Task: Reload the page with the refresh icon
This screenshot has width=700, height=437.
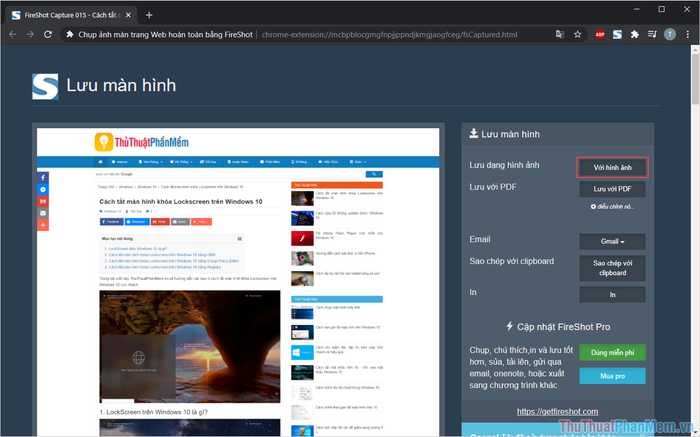Action: coord(48,34)
